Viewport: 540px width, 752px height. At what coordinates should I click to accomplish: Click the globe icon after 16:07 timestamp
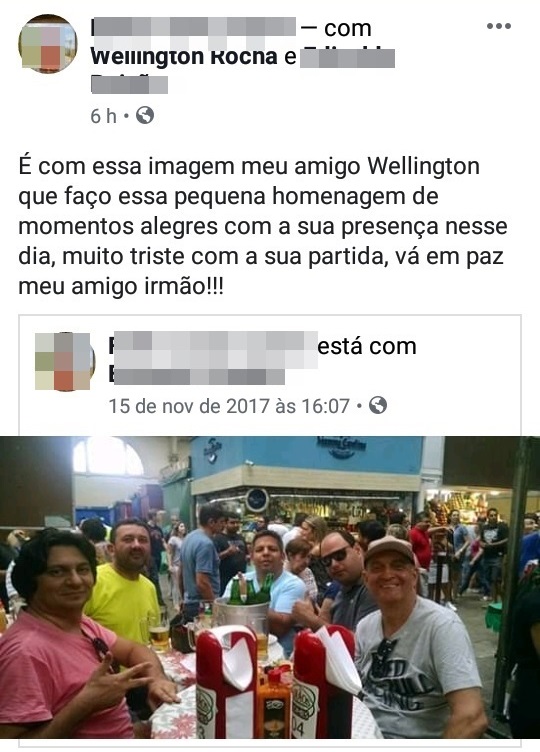[x=378, y=405]
